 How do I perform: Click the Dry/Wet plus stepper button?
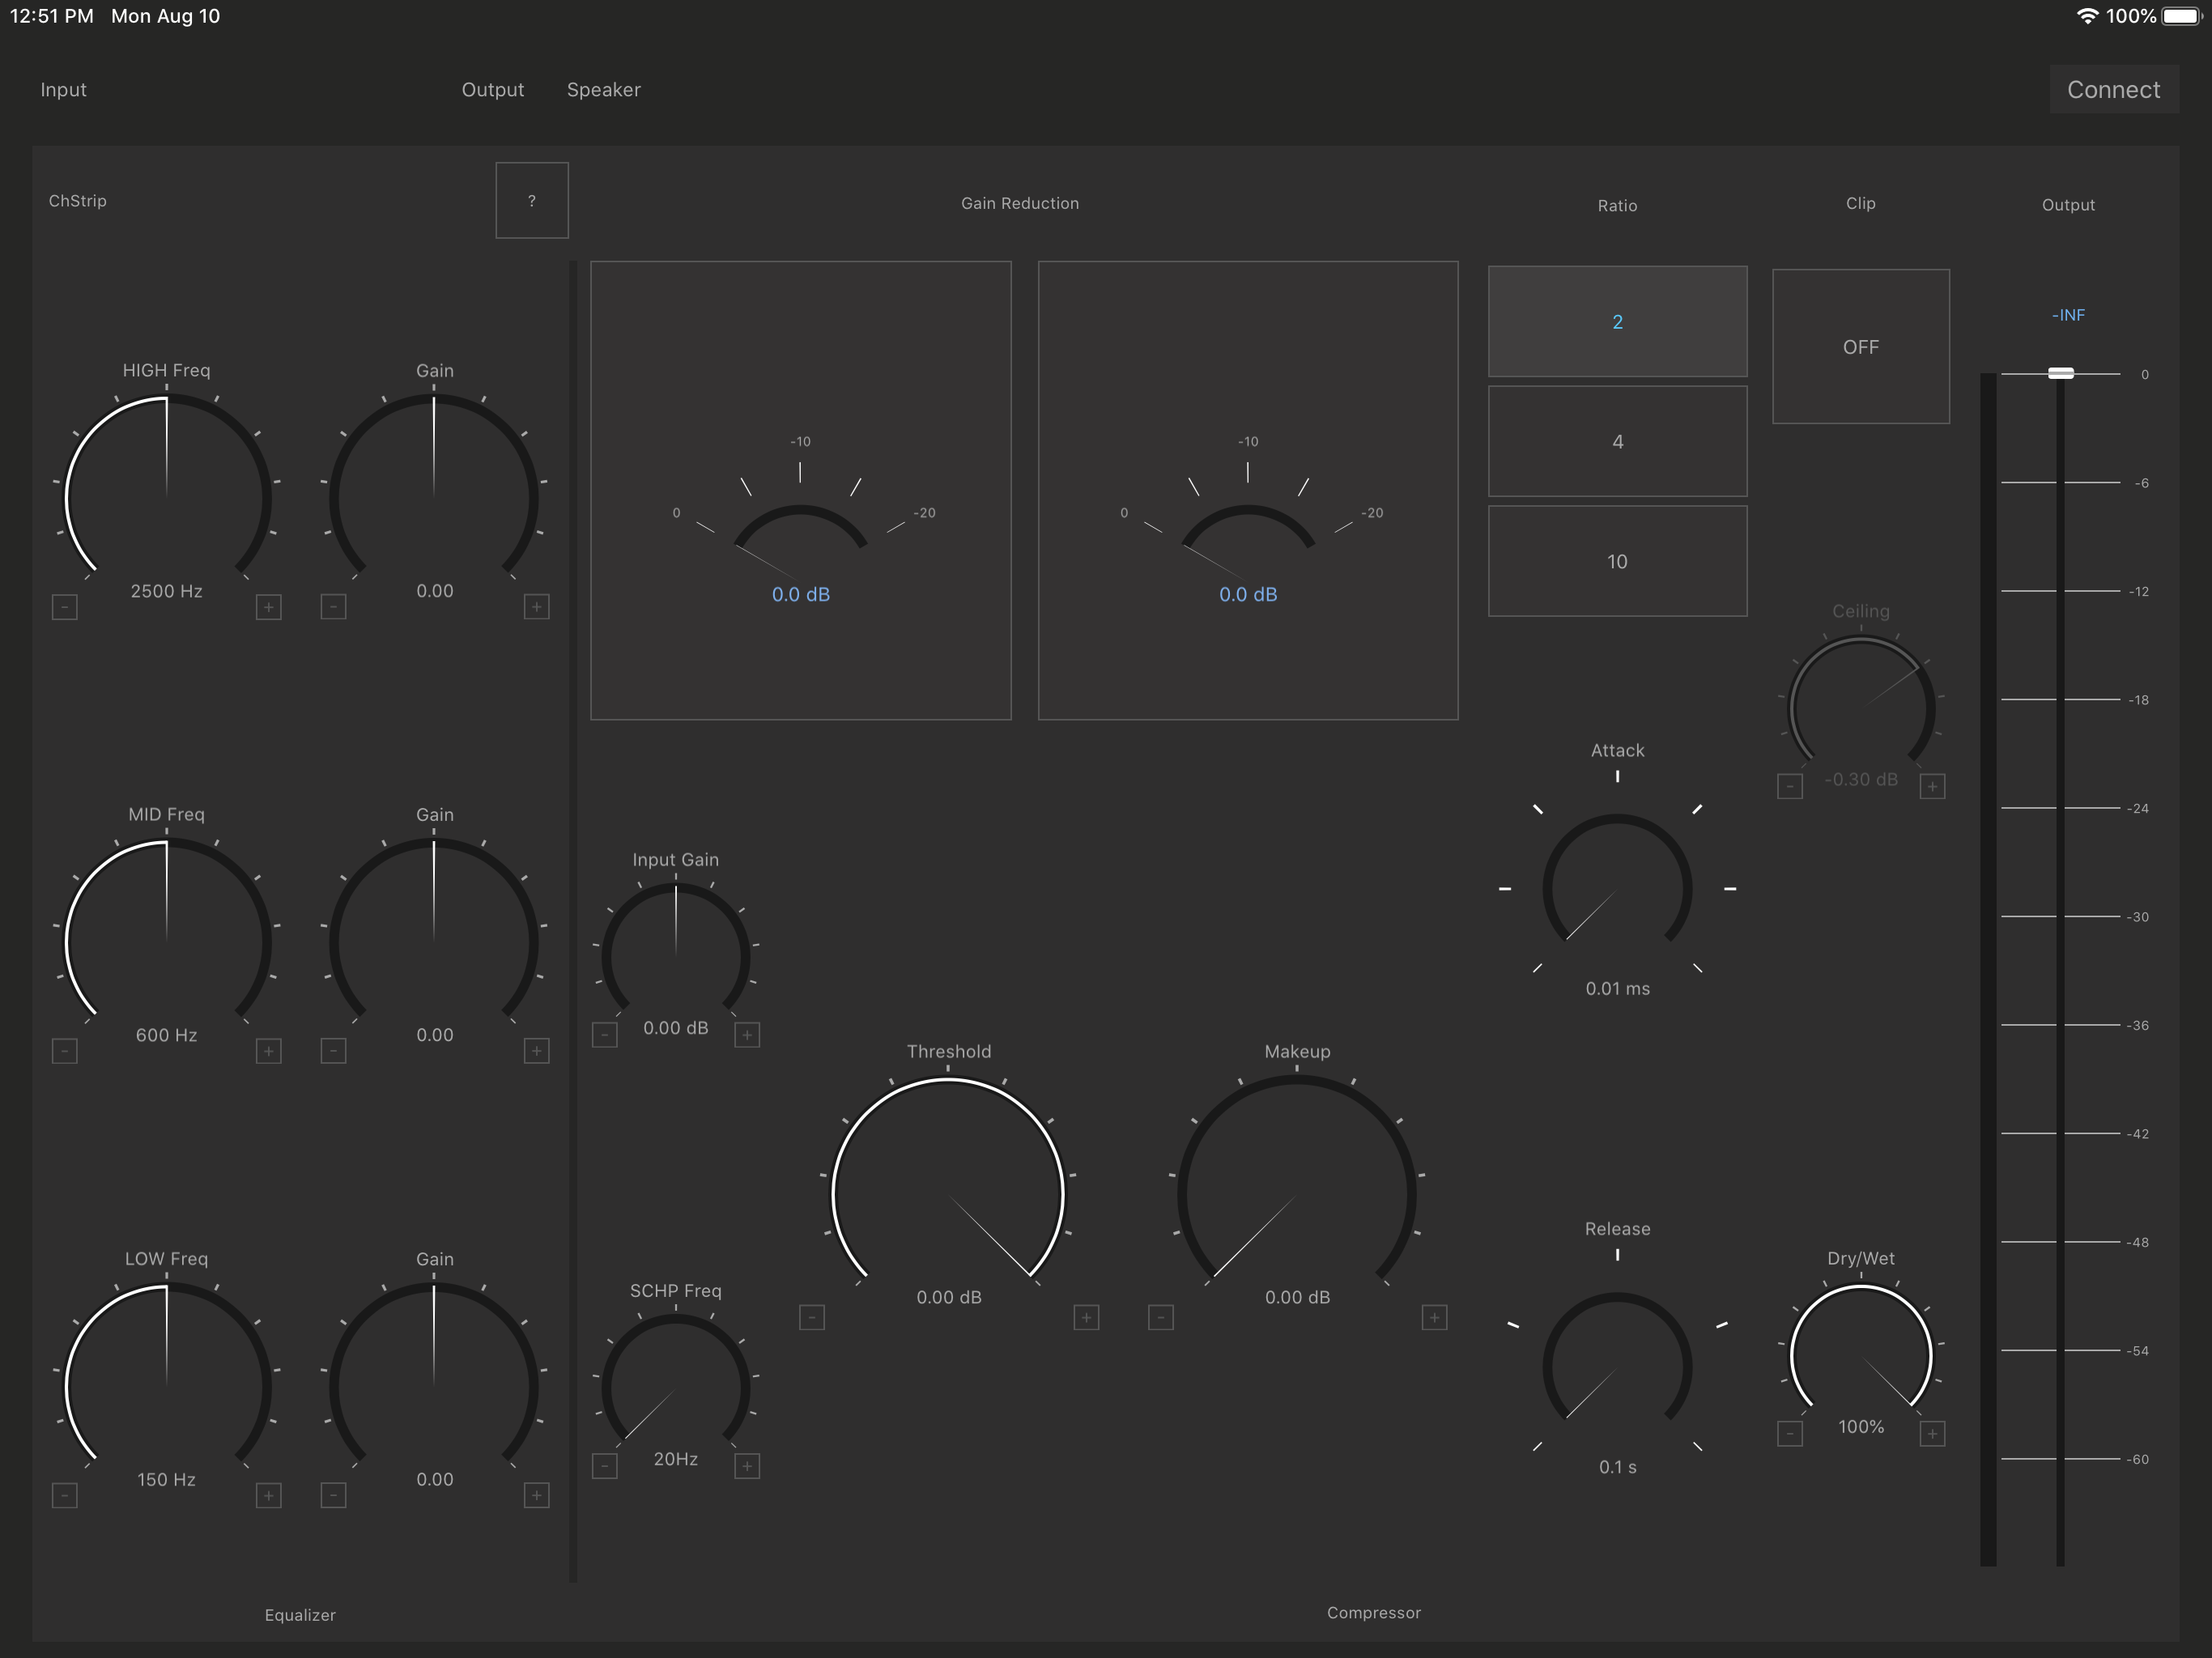pyautogui.click(x=1932, y=1434)
